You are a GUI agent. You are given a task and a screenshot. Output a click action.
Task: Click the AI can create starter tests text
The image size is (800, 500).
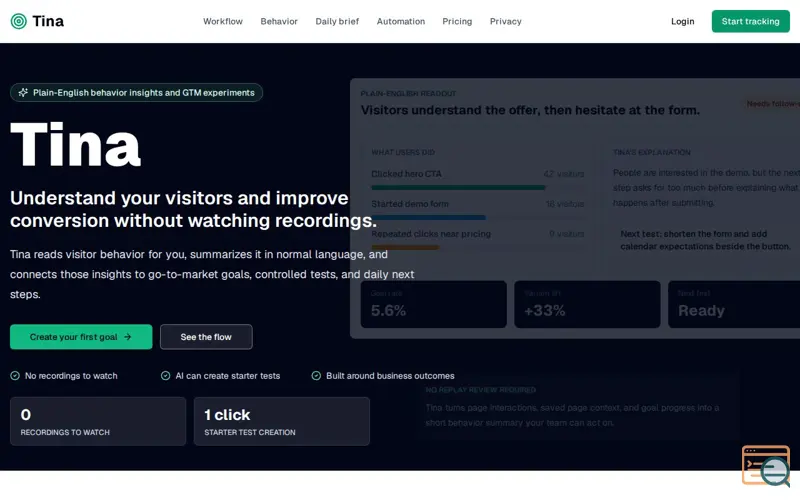coord(228,376)
